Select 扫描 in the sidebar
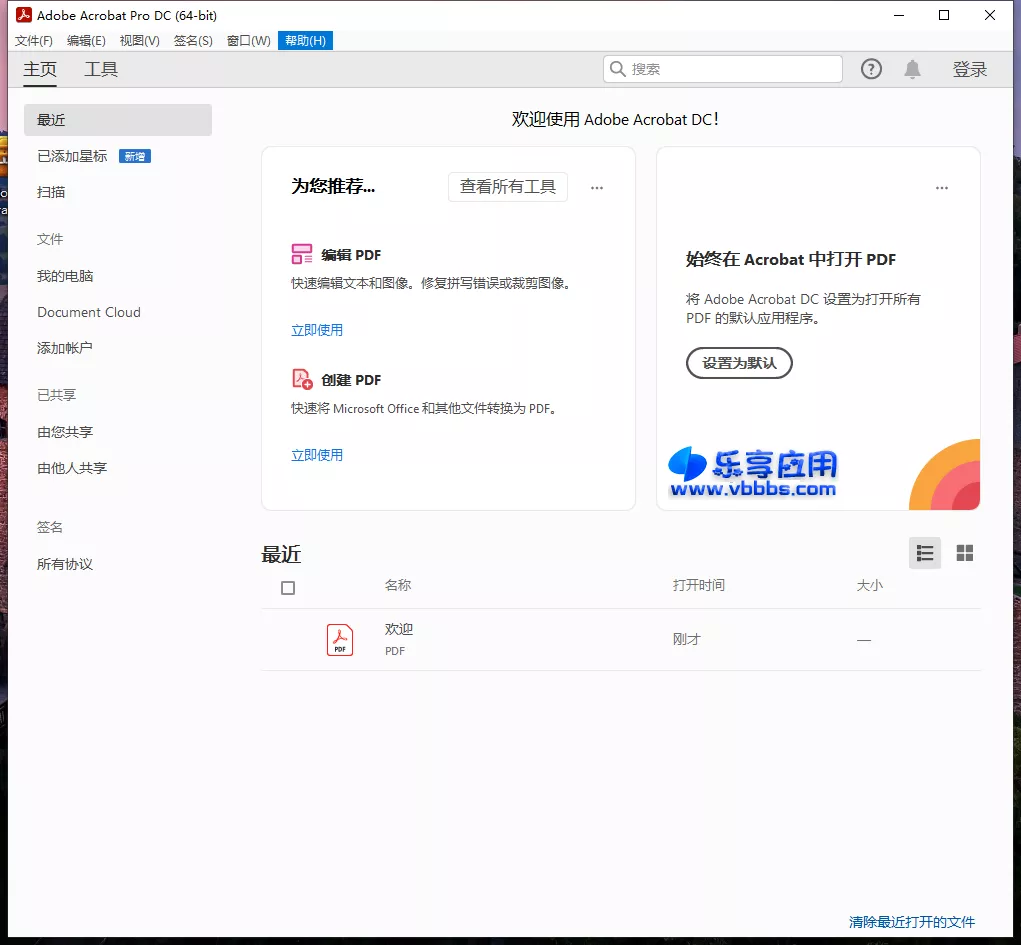The image size is (1021, 945). pos(51,192)
